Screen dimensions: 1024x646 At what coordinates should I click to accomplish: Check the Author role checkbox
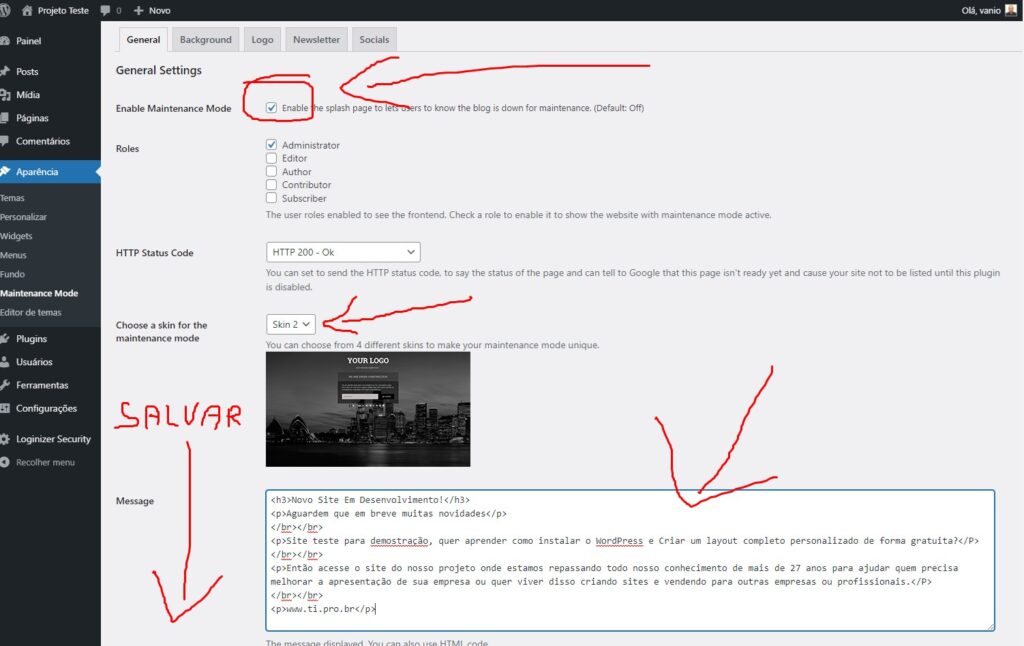coord(272,171)
